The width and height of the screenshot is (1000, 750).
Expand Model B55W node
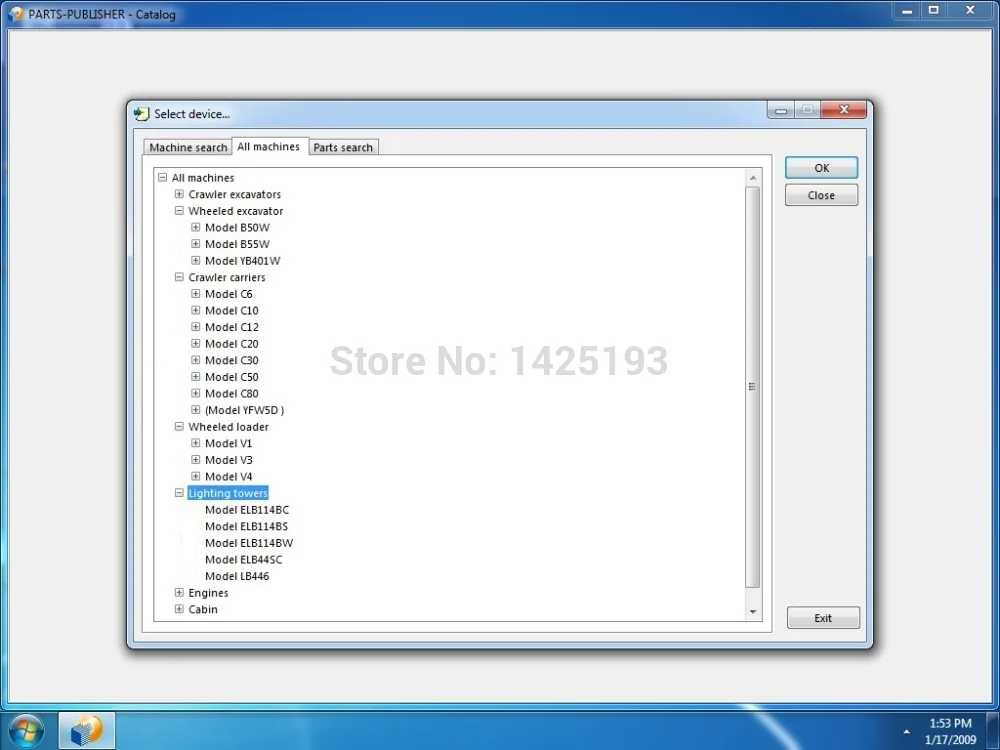point(196,244)
